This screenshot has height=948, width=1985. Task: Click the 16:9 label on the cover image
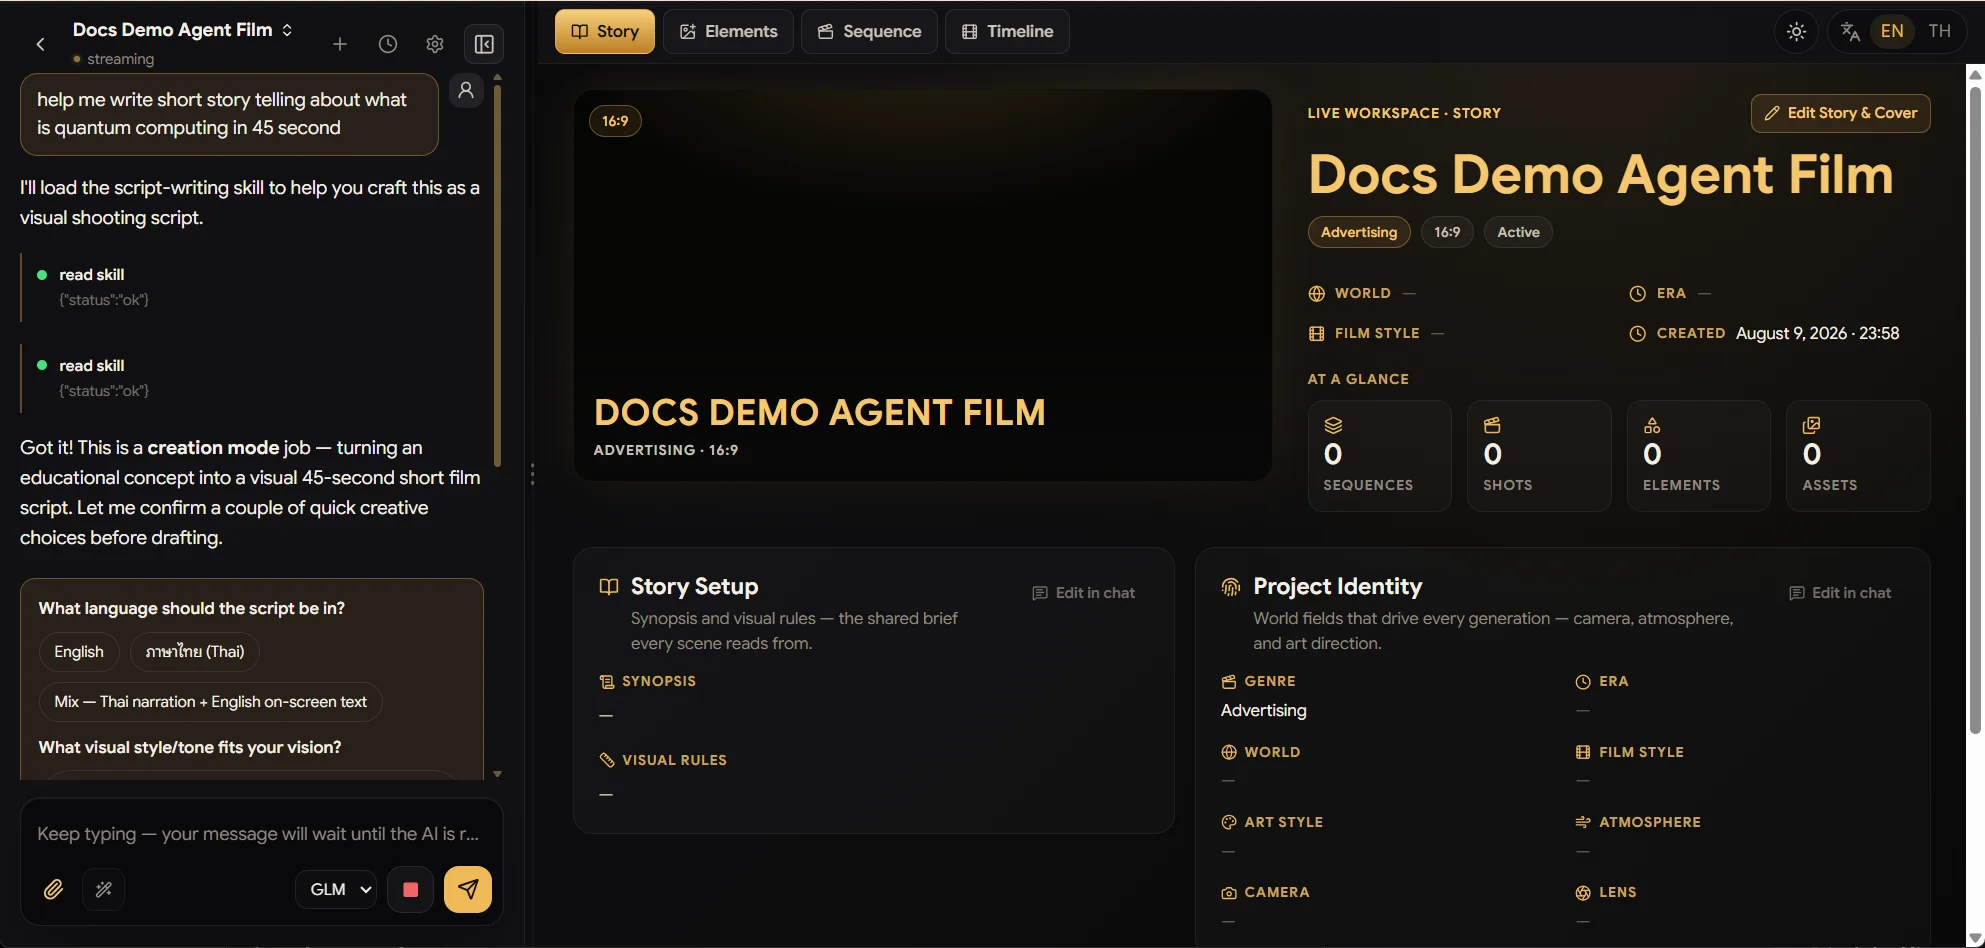[x=615, y=121]
